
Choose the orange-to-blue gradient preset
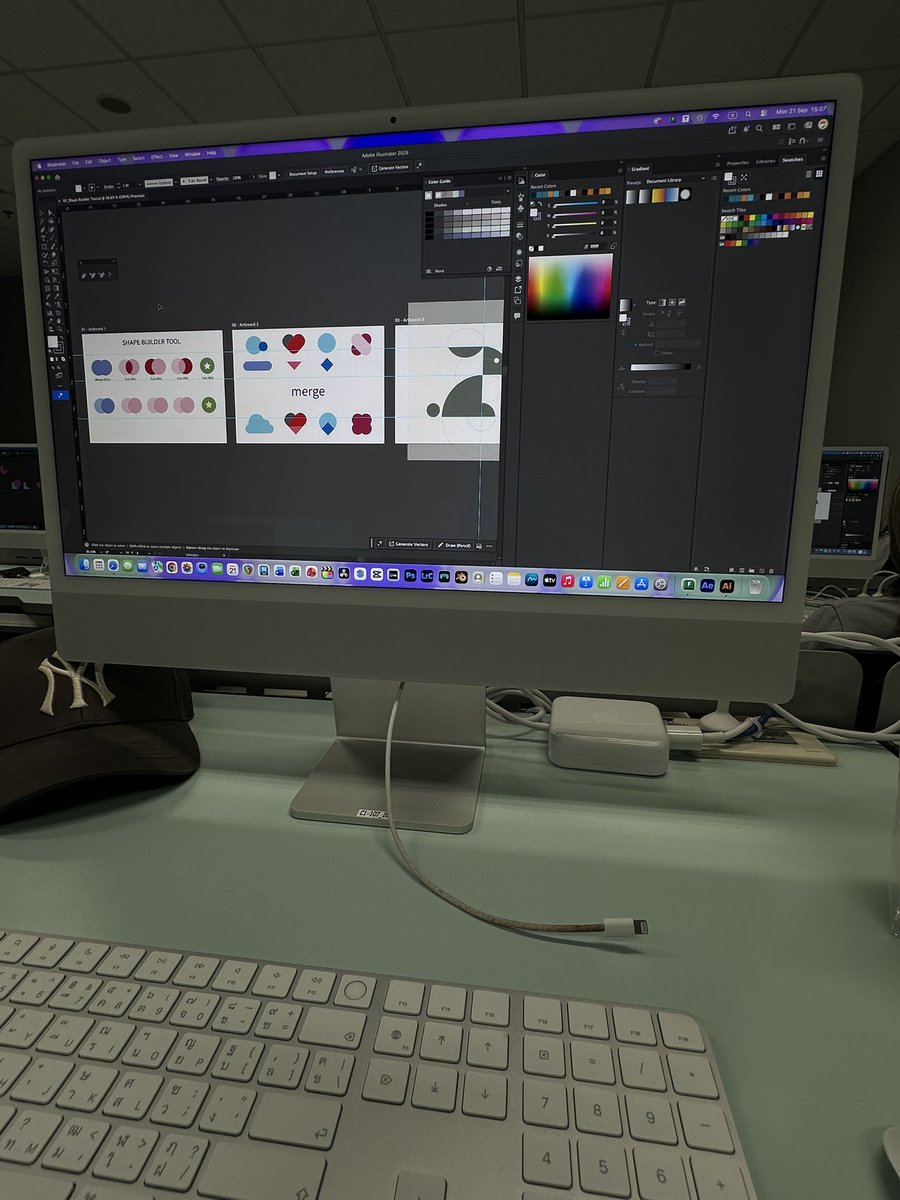pyautogui.click(x=665, y=195)
